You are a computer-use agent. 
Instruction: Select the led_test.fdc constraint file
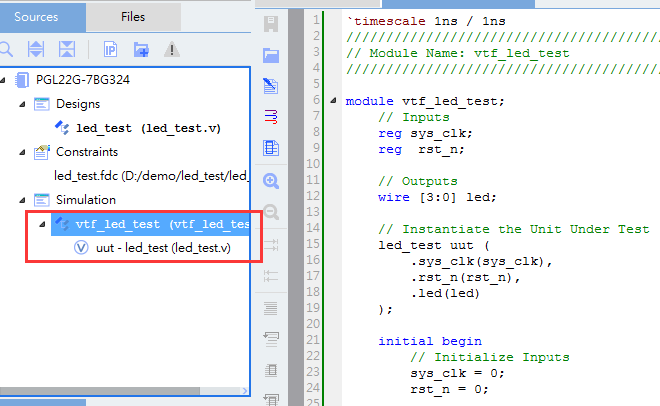tap(151, 176)
